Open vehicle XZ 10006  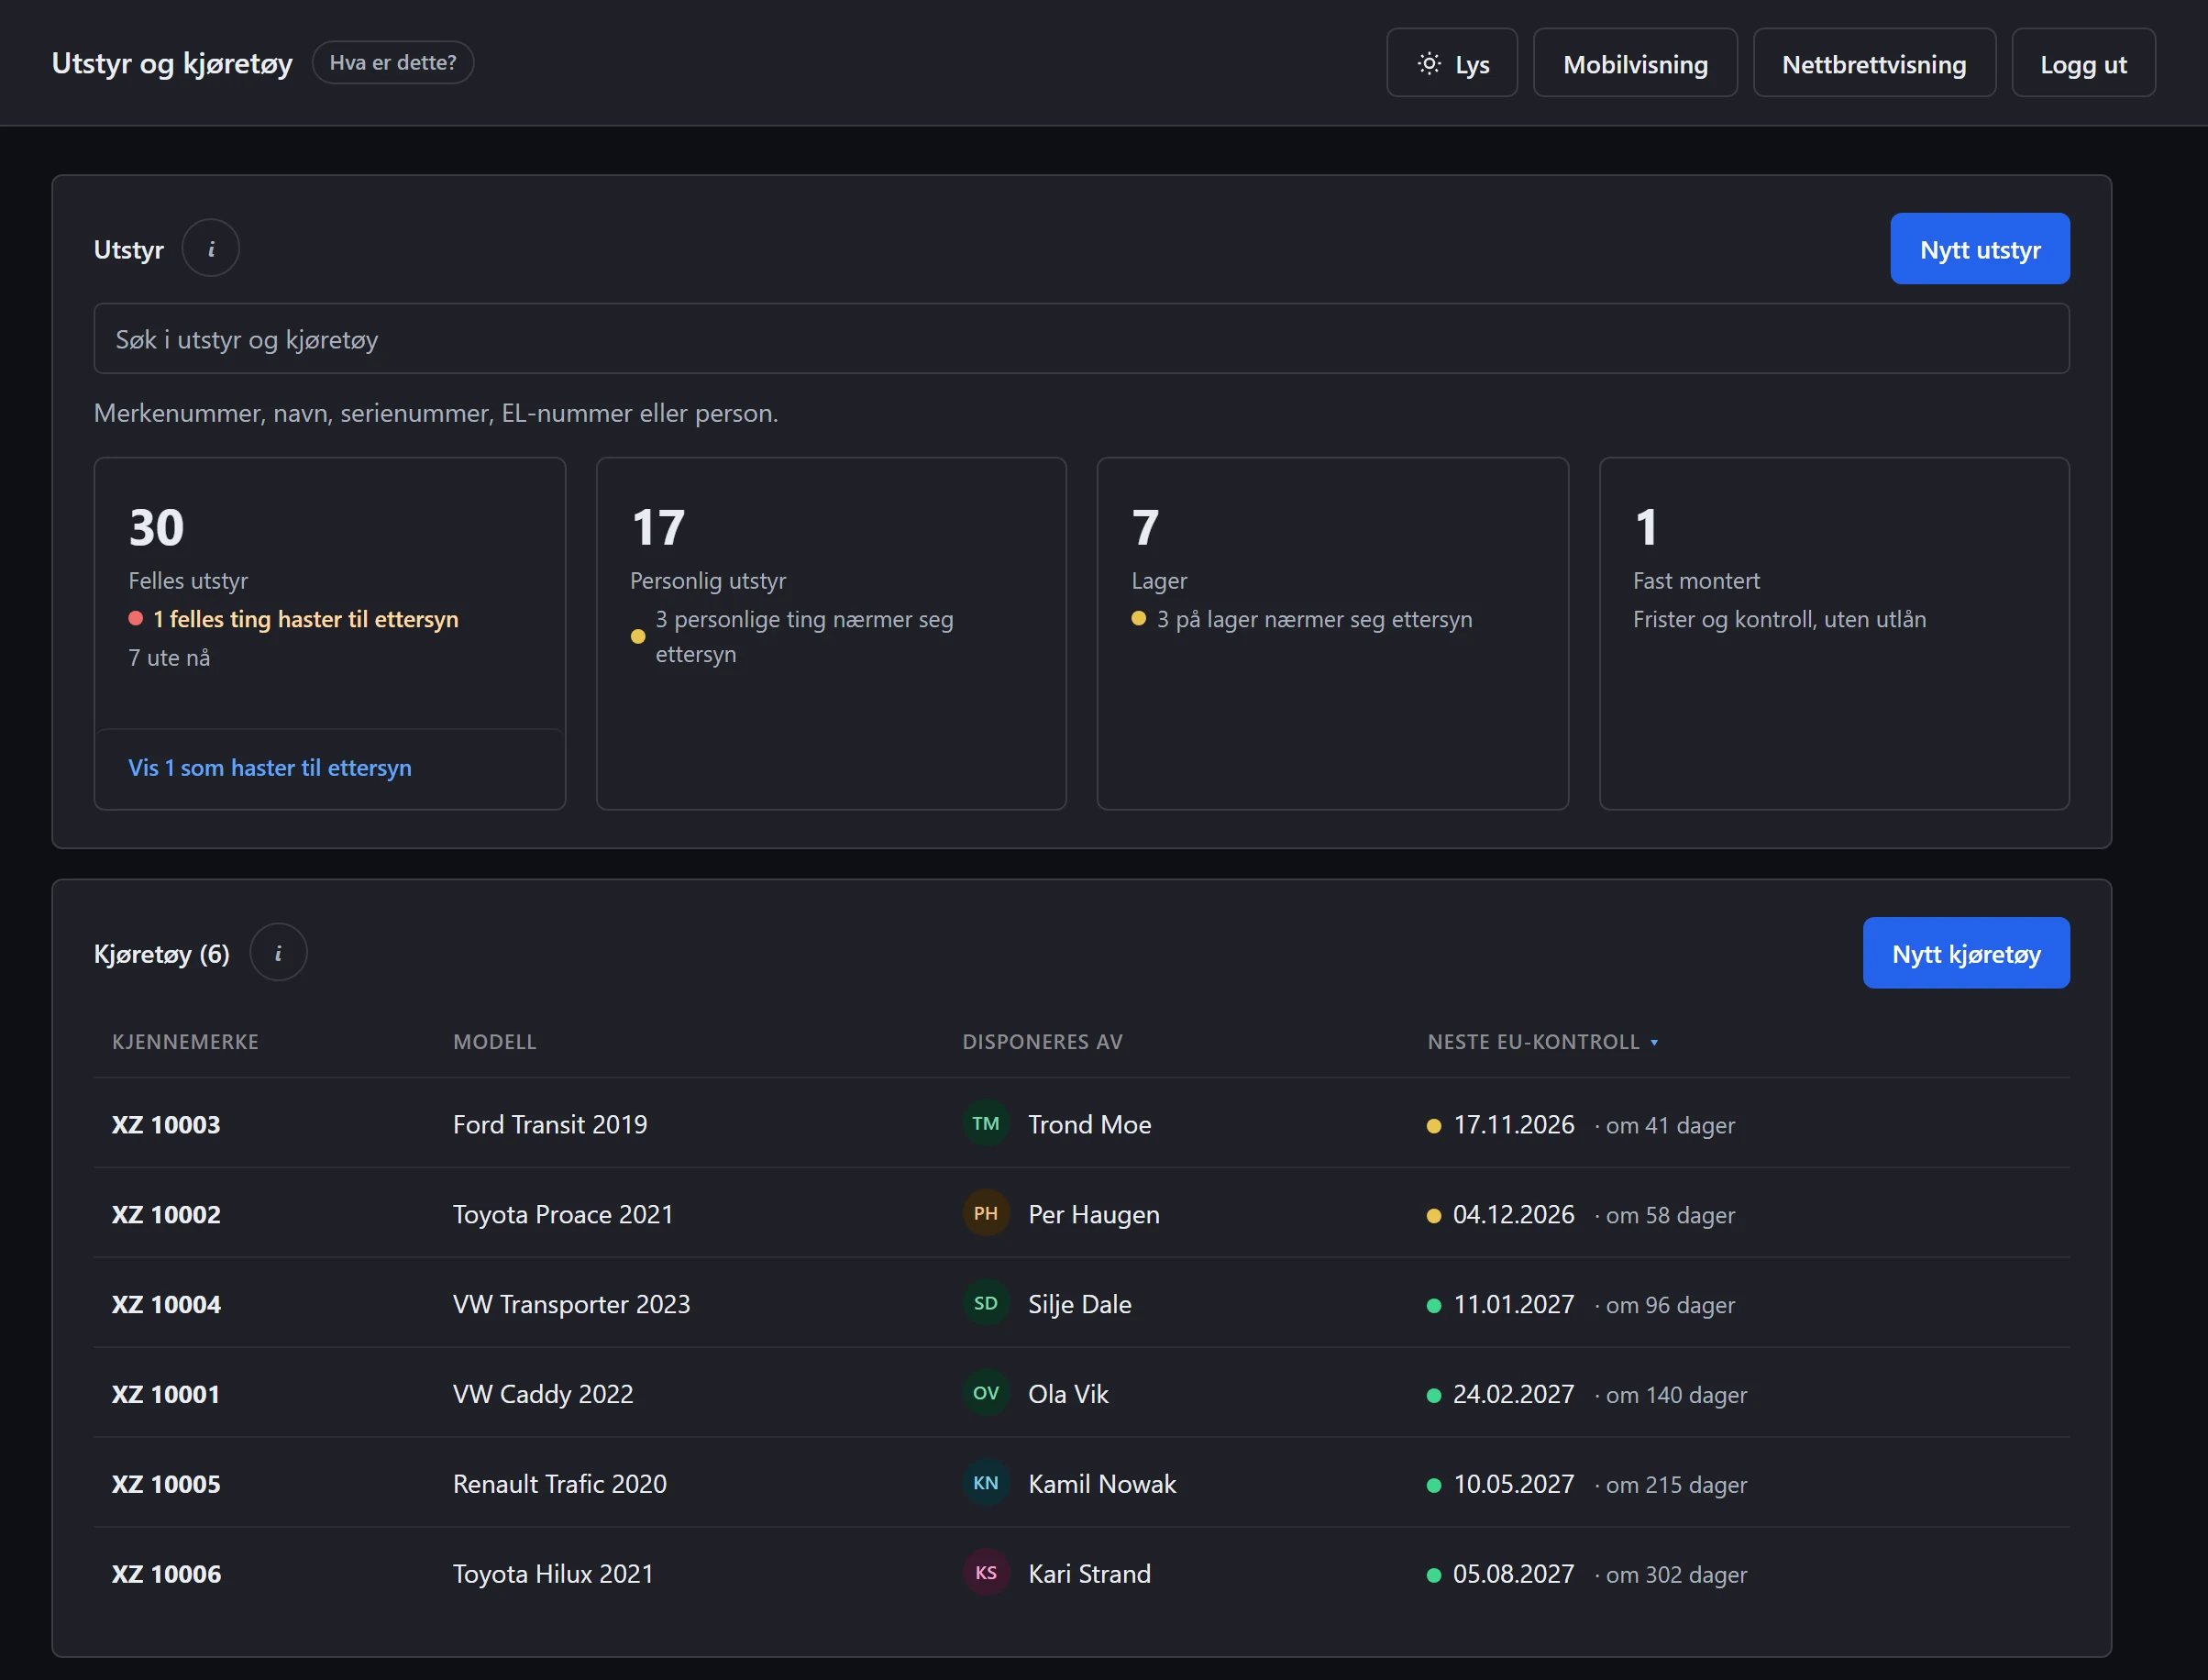click(x=166, y=1575)
